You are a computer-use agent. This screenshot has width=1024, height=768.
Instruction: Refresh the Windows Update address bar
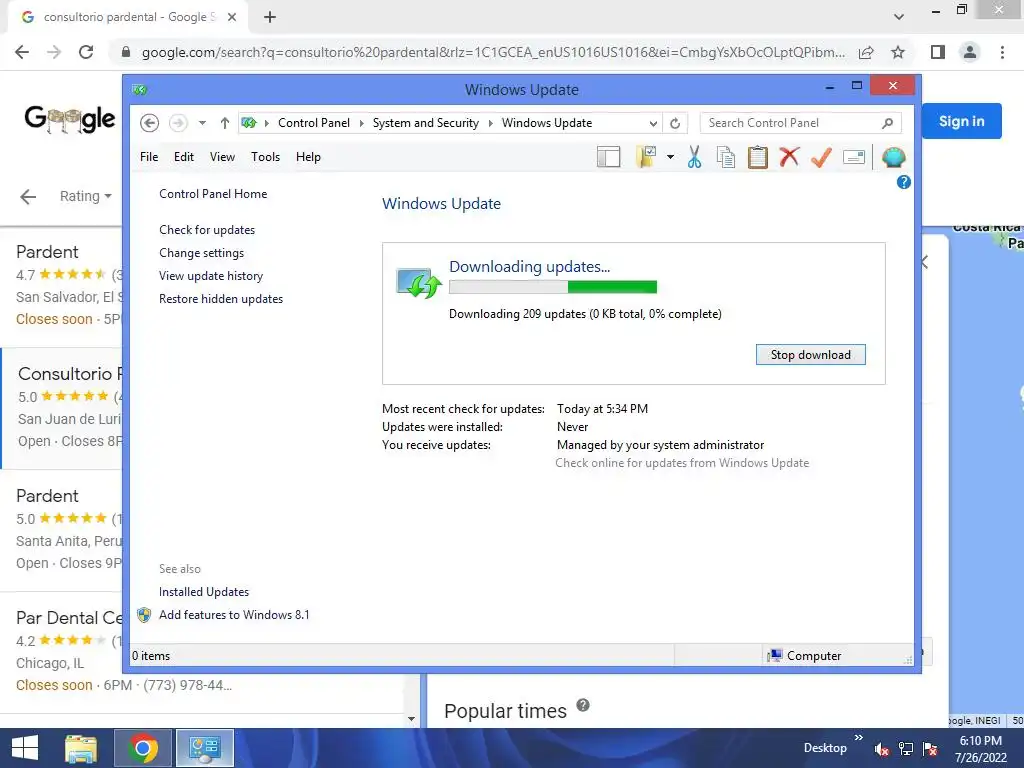tap(675, 123)
